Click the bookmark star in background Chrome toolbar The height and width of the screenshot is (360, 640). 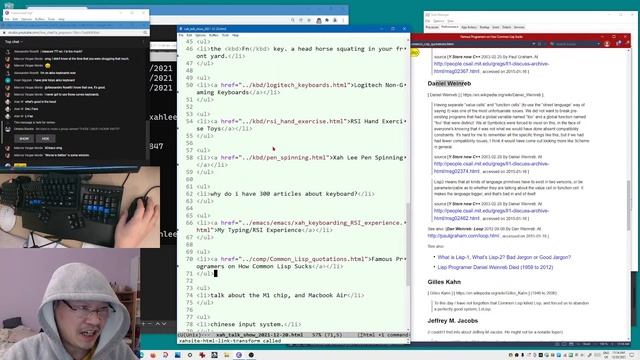[309, 20]
